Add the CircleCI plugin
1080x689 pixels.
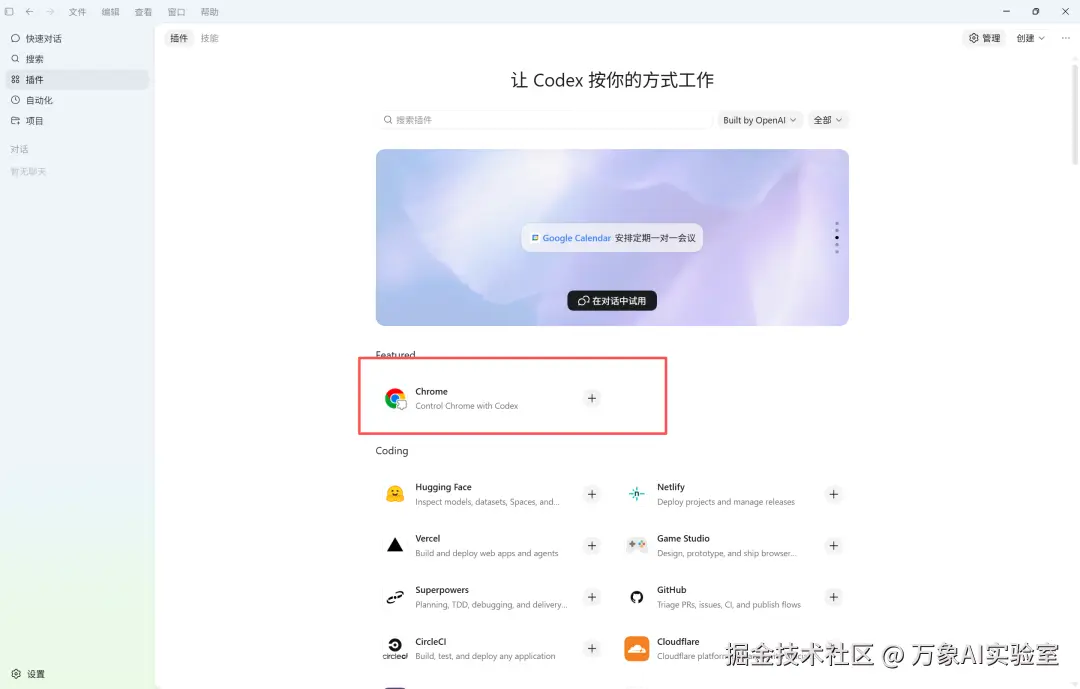pos(592,648)
